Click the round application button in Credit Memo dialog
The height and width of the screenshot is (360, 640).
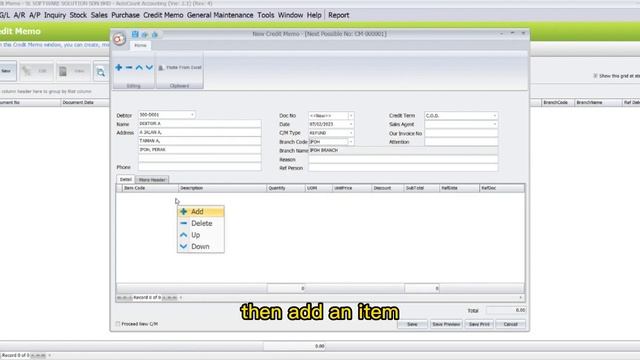119,39
